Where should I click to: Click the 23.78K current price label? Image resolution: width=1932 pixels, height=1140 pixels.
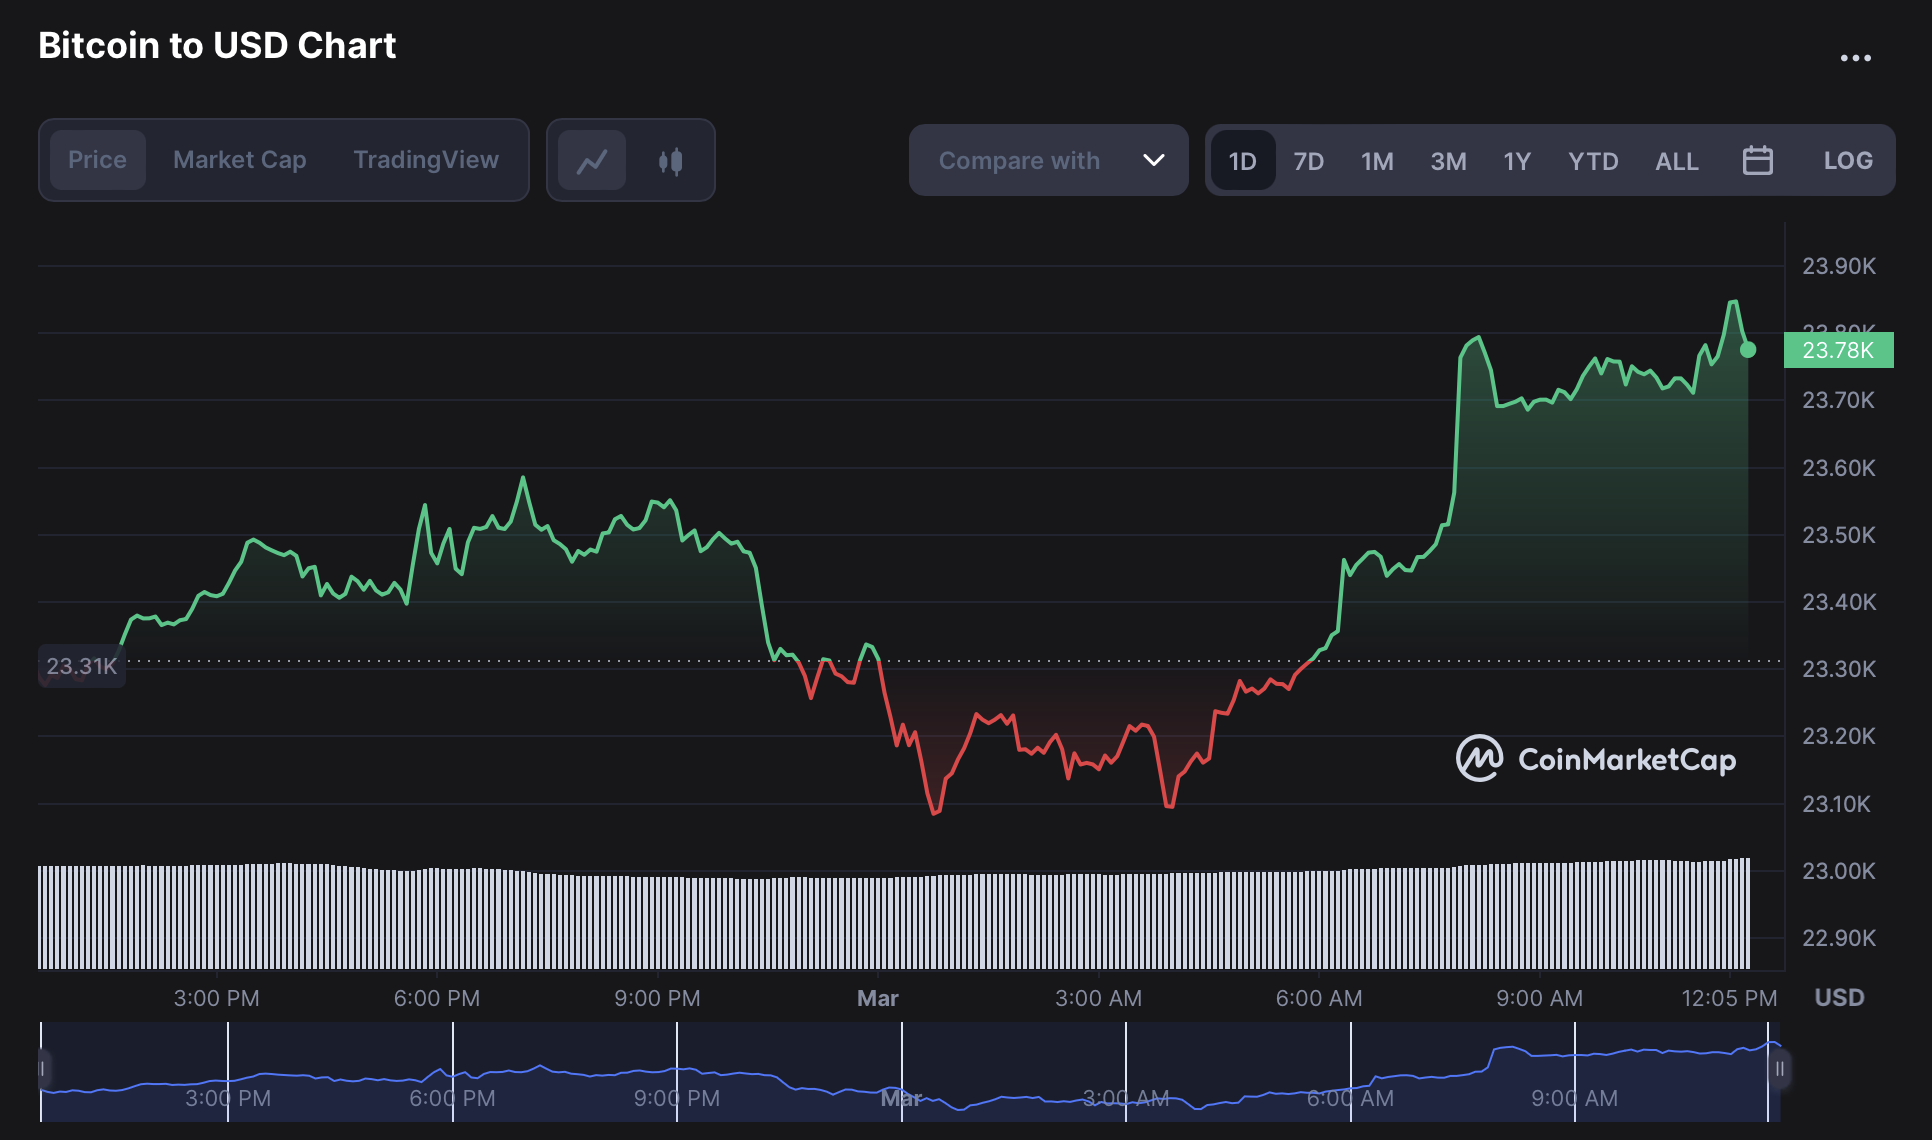point(1837,350)
